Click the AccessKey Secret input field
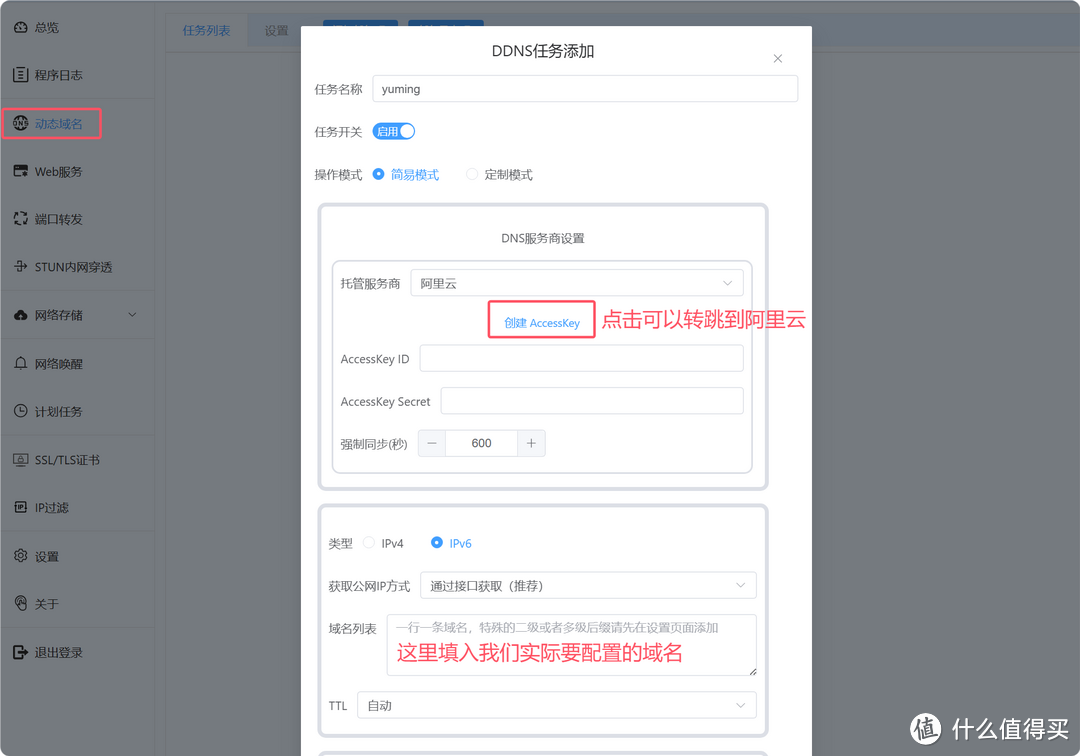This screenshot has height=756, width=1080. [592, 401]
